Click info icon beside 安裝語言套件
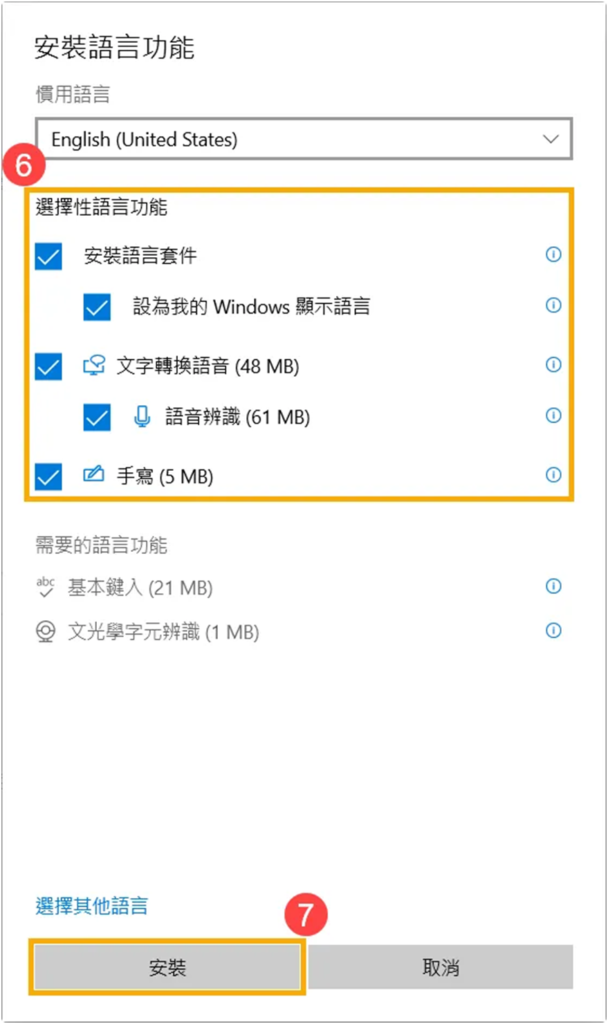The image size is (608, 1024). (553, 255)
